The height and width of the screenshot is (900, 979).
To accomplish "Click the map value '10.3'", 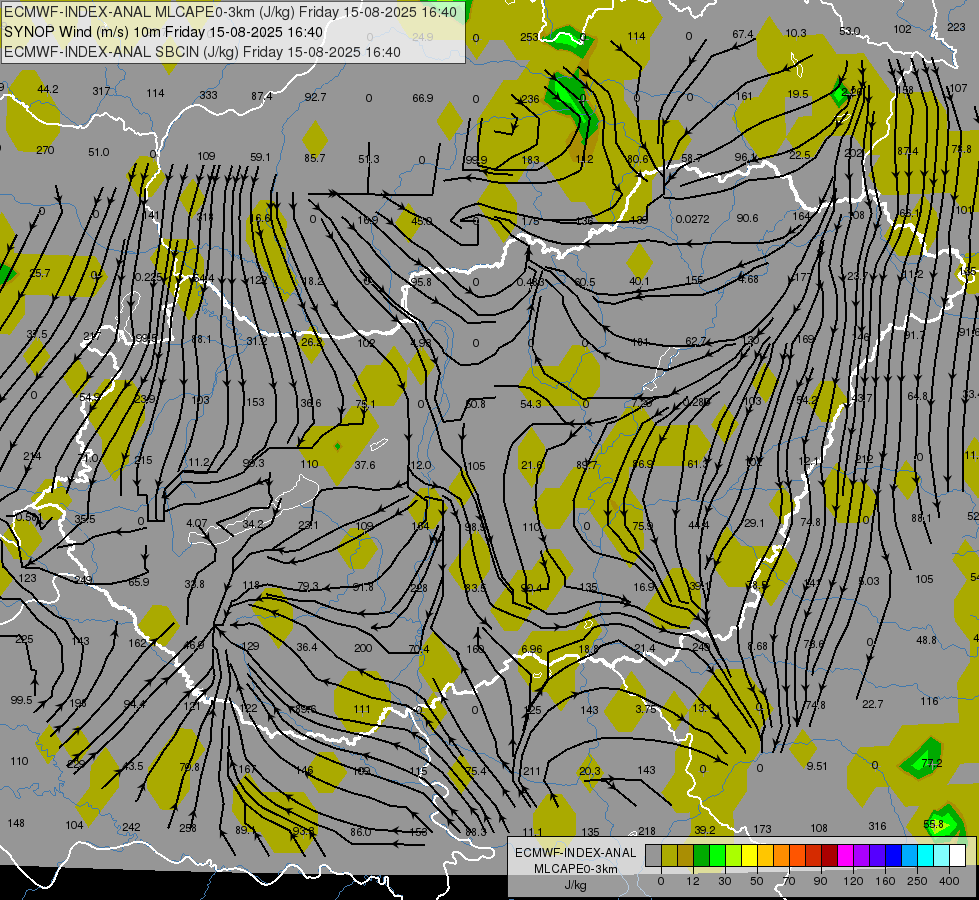I will (x=796, y=33).
